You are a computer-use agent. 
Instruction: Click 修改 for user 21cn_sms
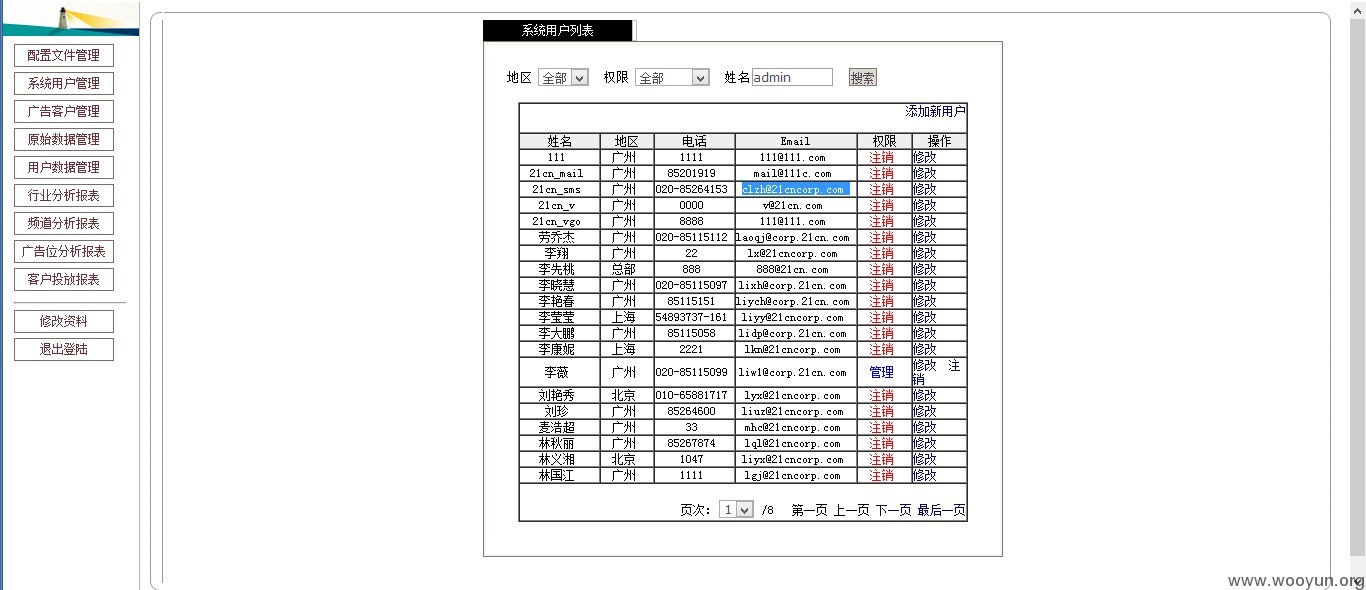click(x=925, y=189)
